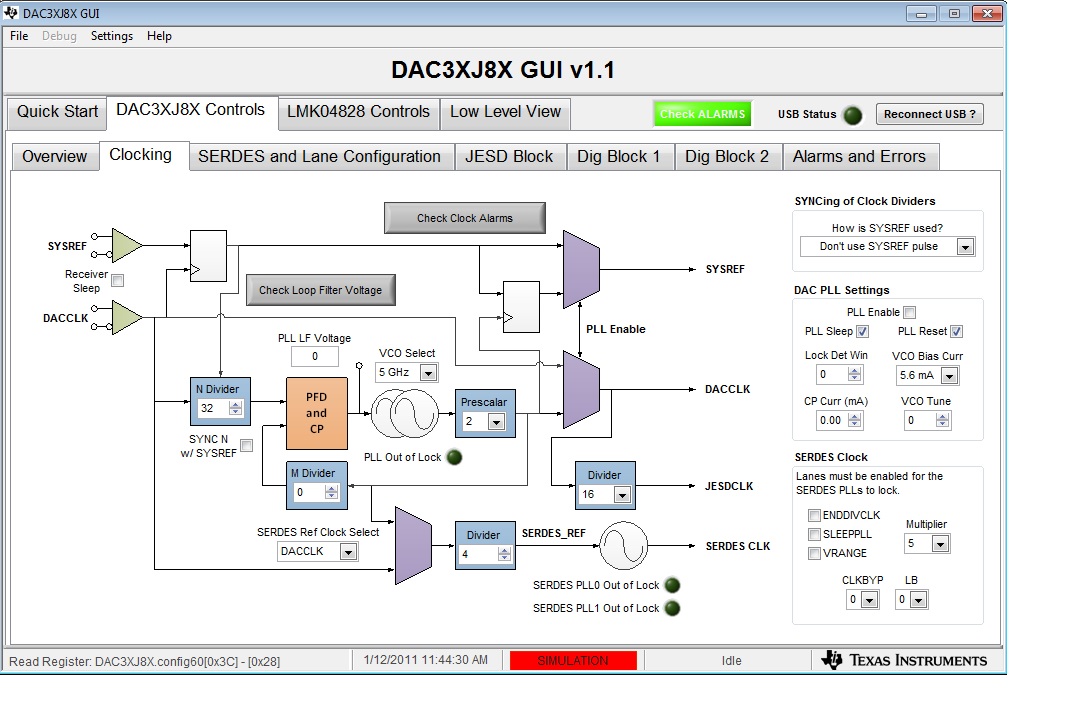The width and height of the screenshot is (1076, 718).
Task: Uncheck the PLL Reset checkbox
Action: [957, 332]
